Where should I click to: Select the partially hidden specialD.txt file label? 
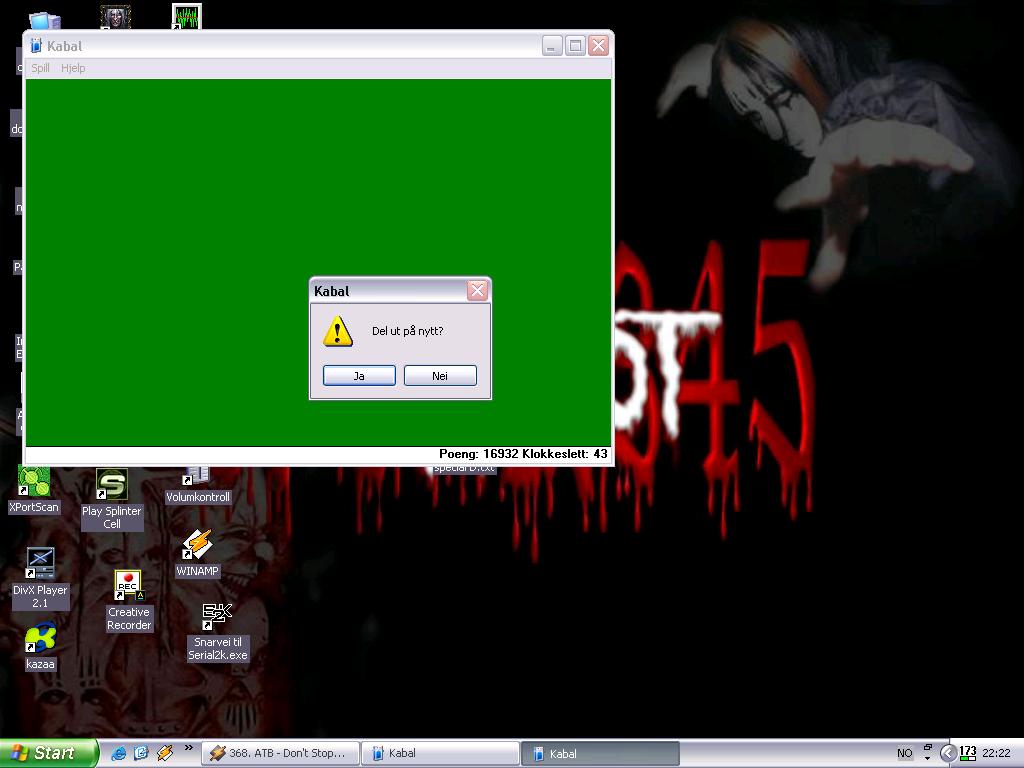pyautogui.click(x=464, y=468)
